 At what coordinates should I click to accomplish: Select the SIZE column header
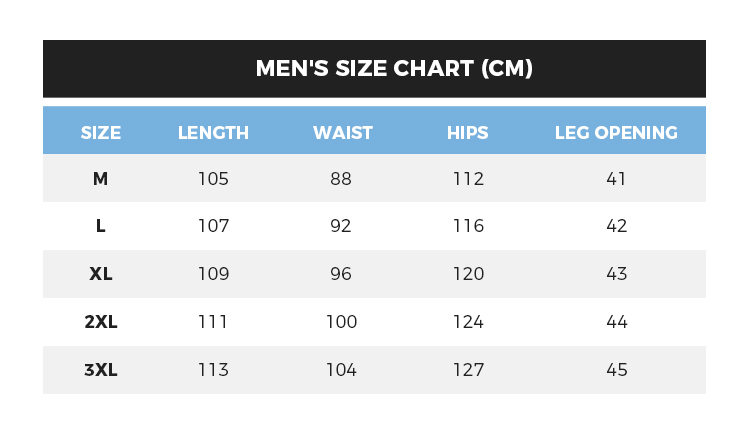coord(101,133)
